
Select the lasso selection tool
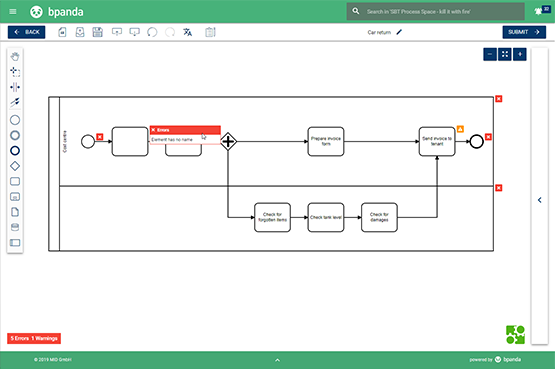[x=15, y=72]
